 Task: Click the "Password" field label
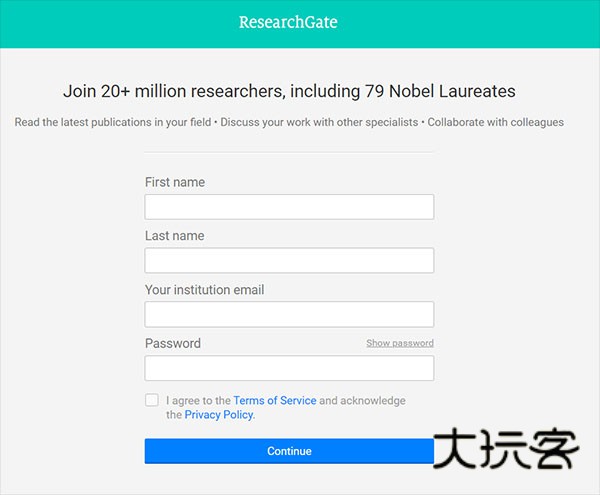click(173, 343)
